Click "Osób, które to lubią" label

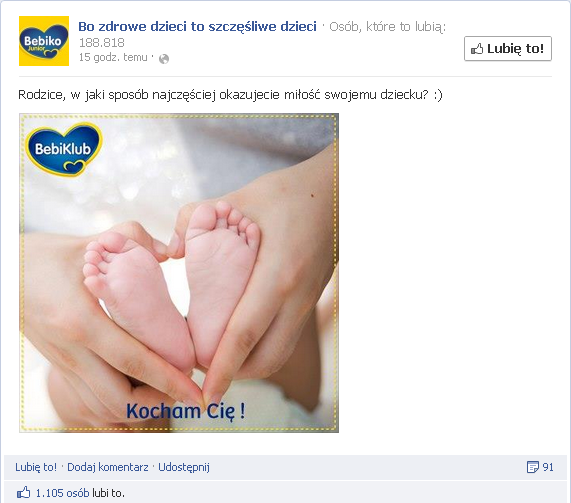click(x=387, y=27)
